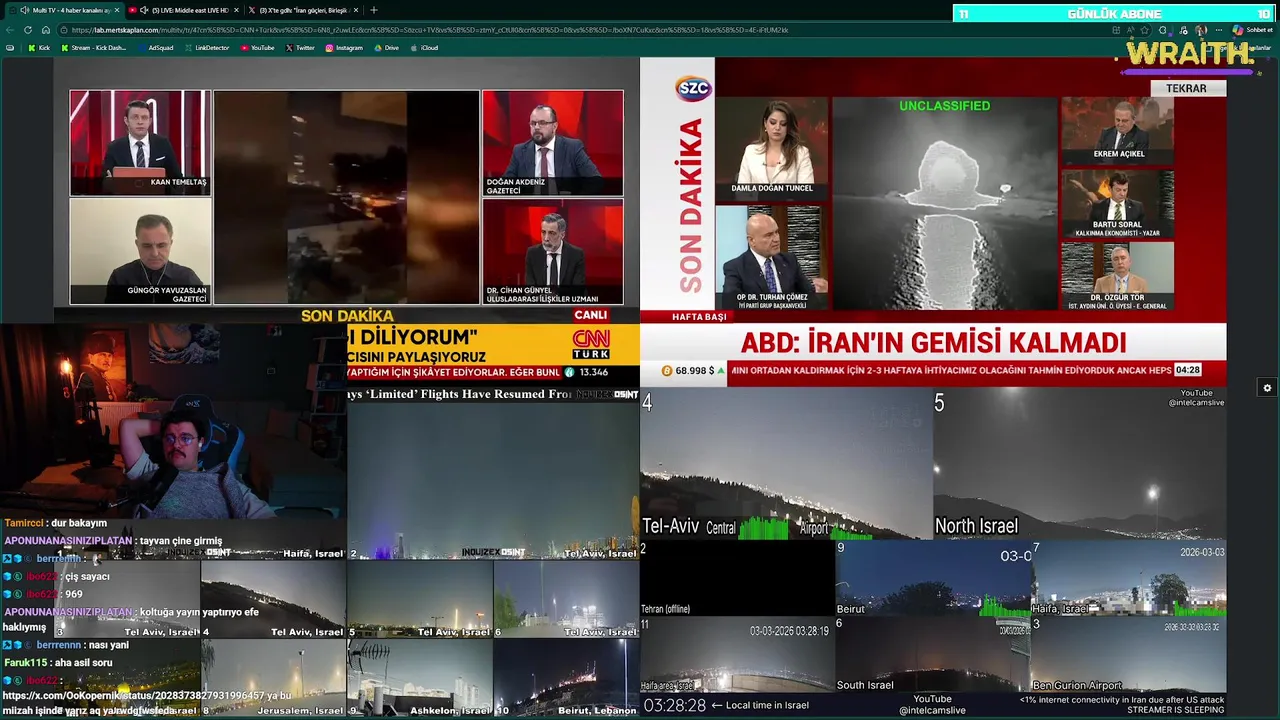Open the LinkDetector bookmark
The height and width of the screenshot is (720, 1280).
[x=207, y=48]
